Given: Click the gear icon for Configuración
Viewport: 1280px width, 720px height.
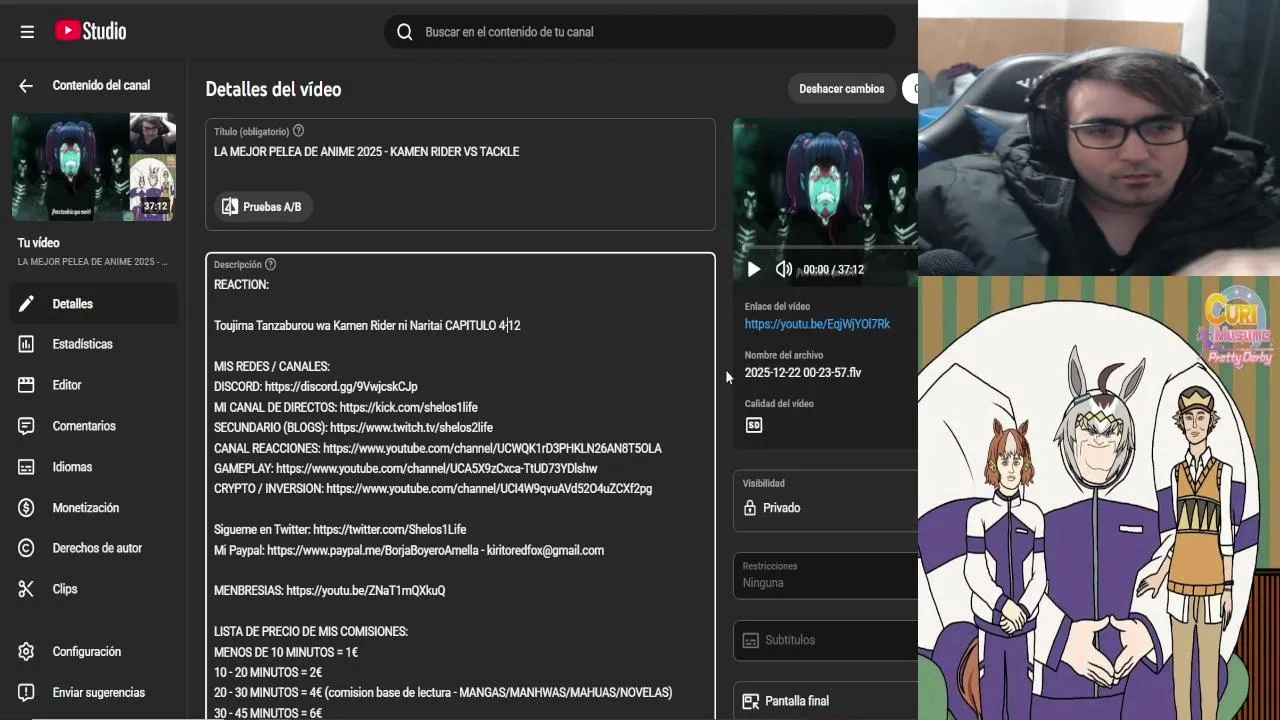Looking at the screenshot, I should 27,652.
